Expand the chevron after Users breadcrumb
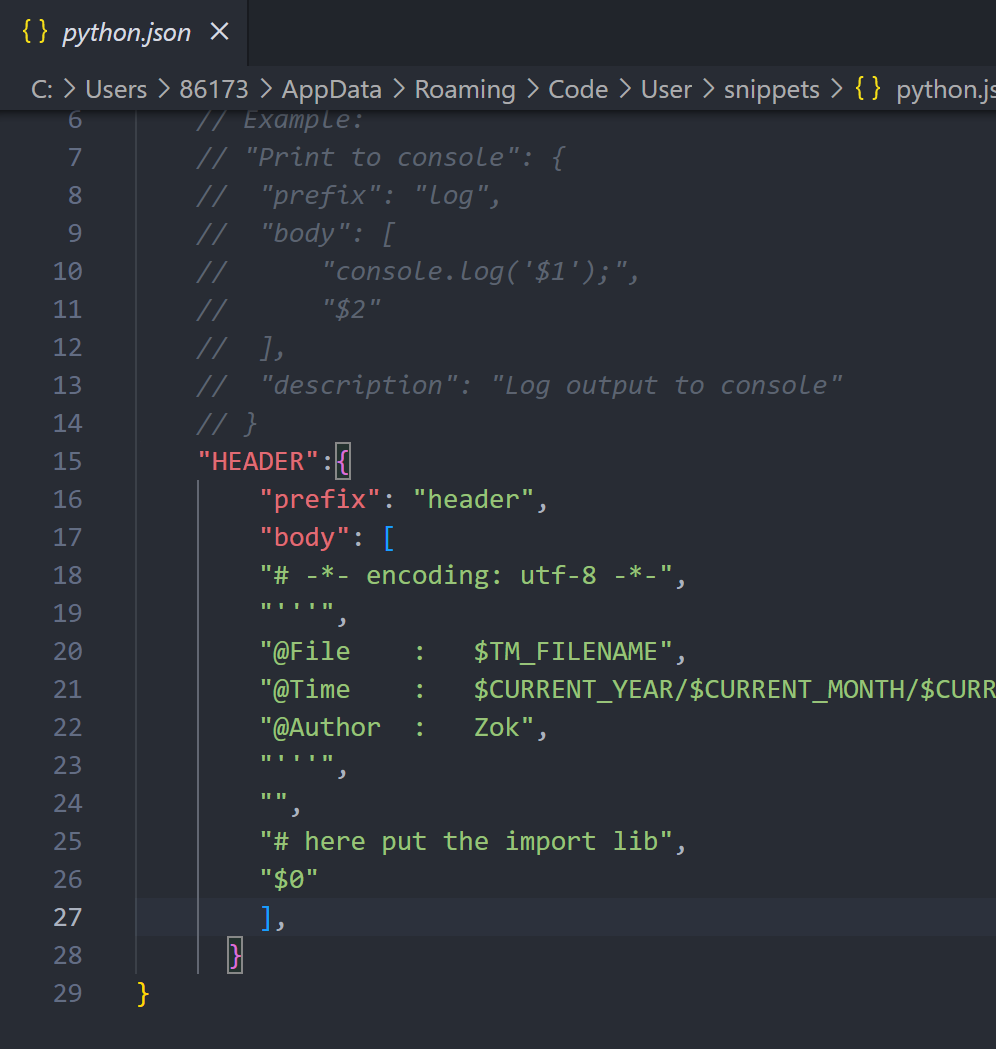 [x=163, y=89]
